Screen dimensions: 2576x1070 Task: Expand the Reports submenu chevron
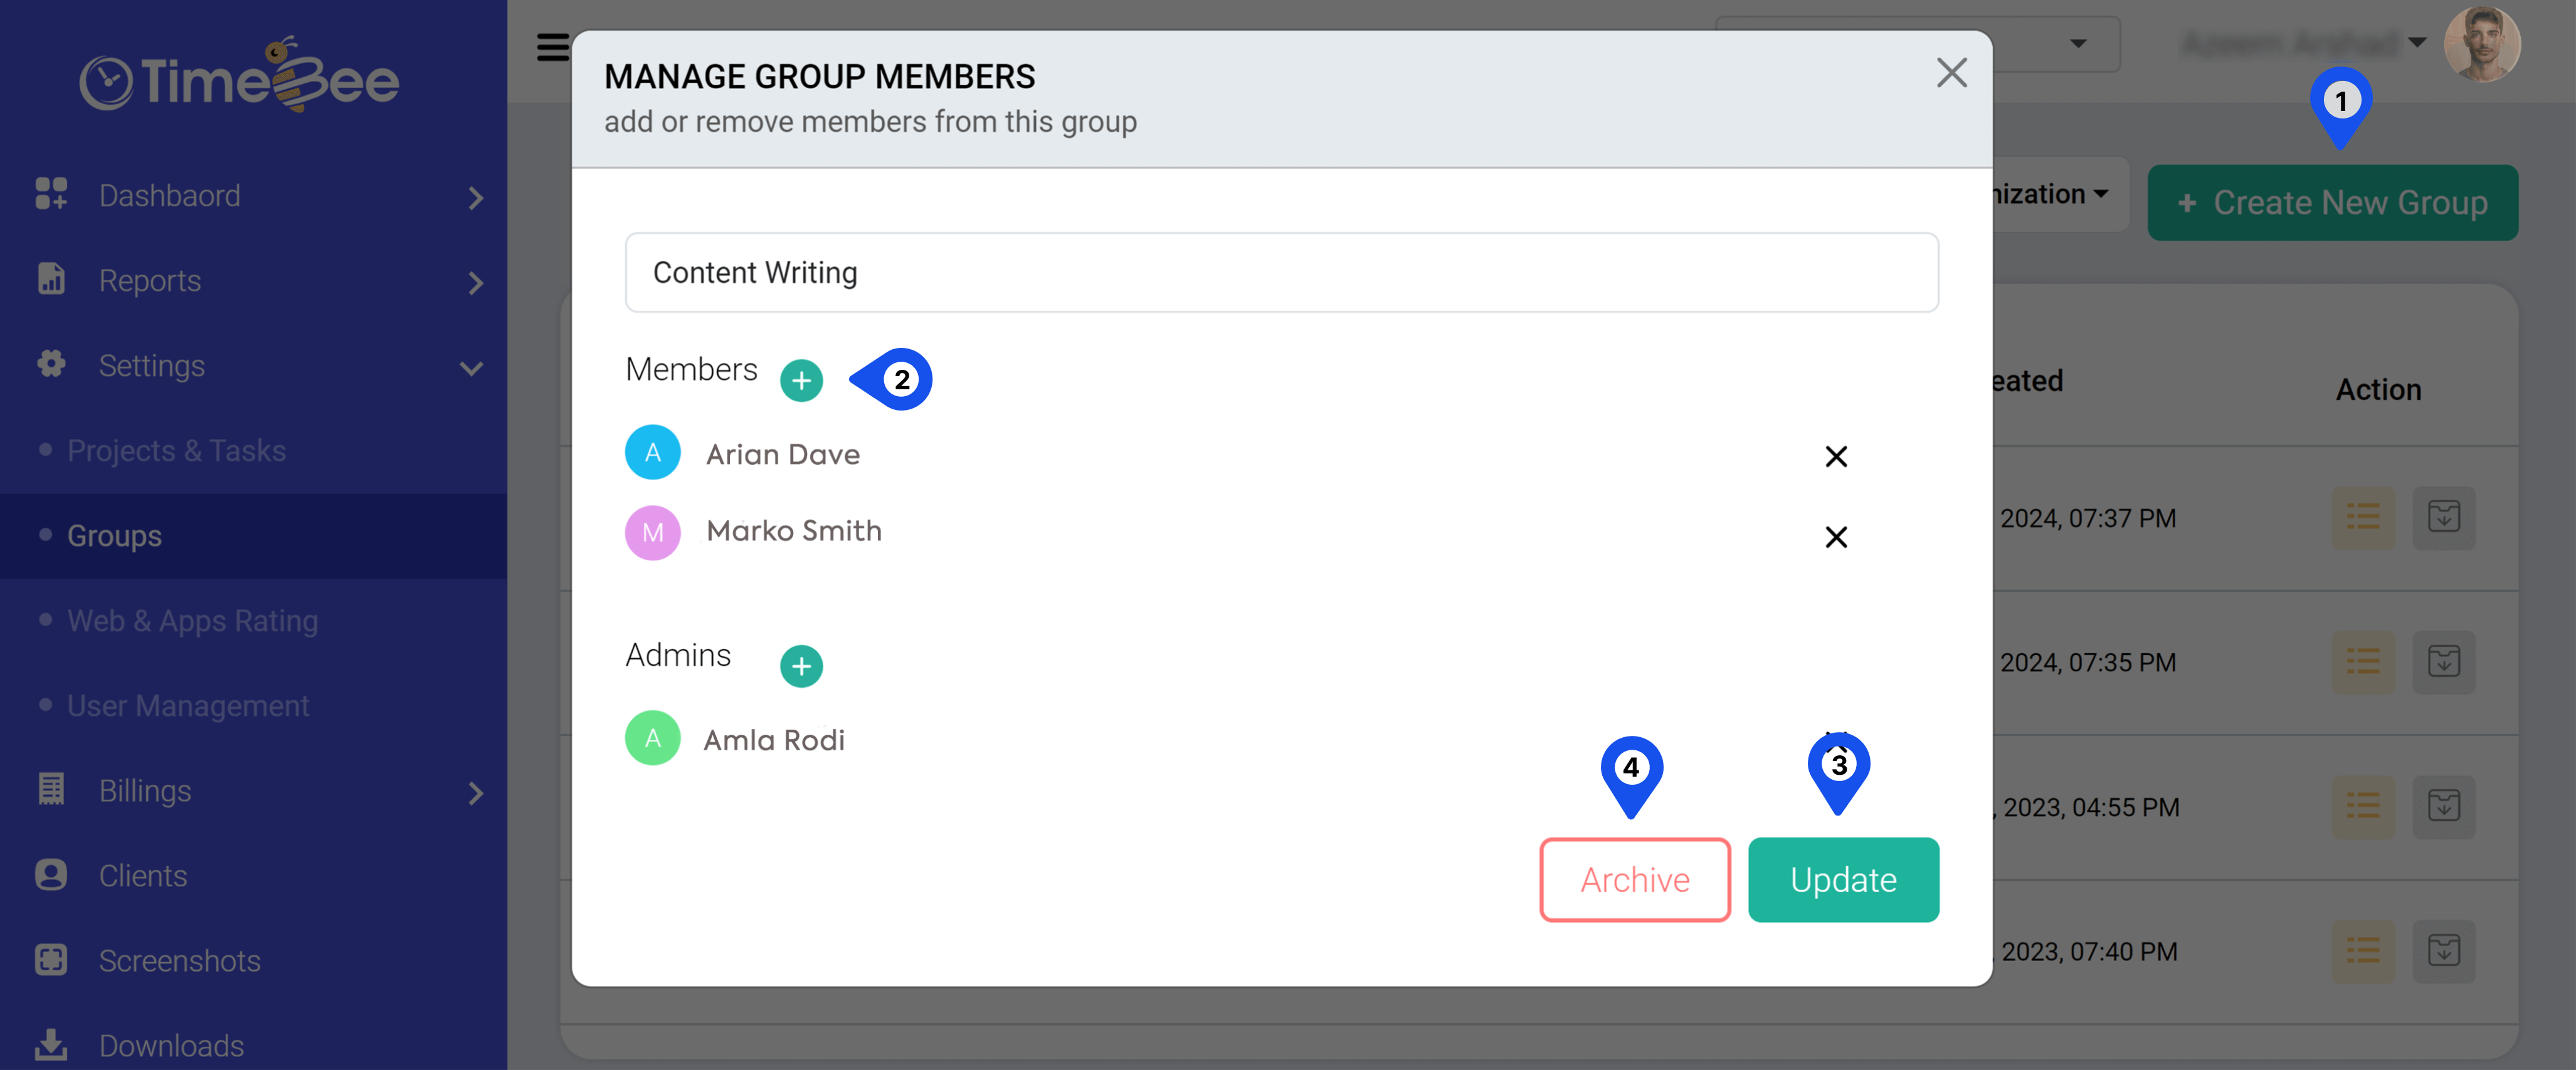coord(475,283)
